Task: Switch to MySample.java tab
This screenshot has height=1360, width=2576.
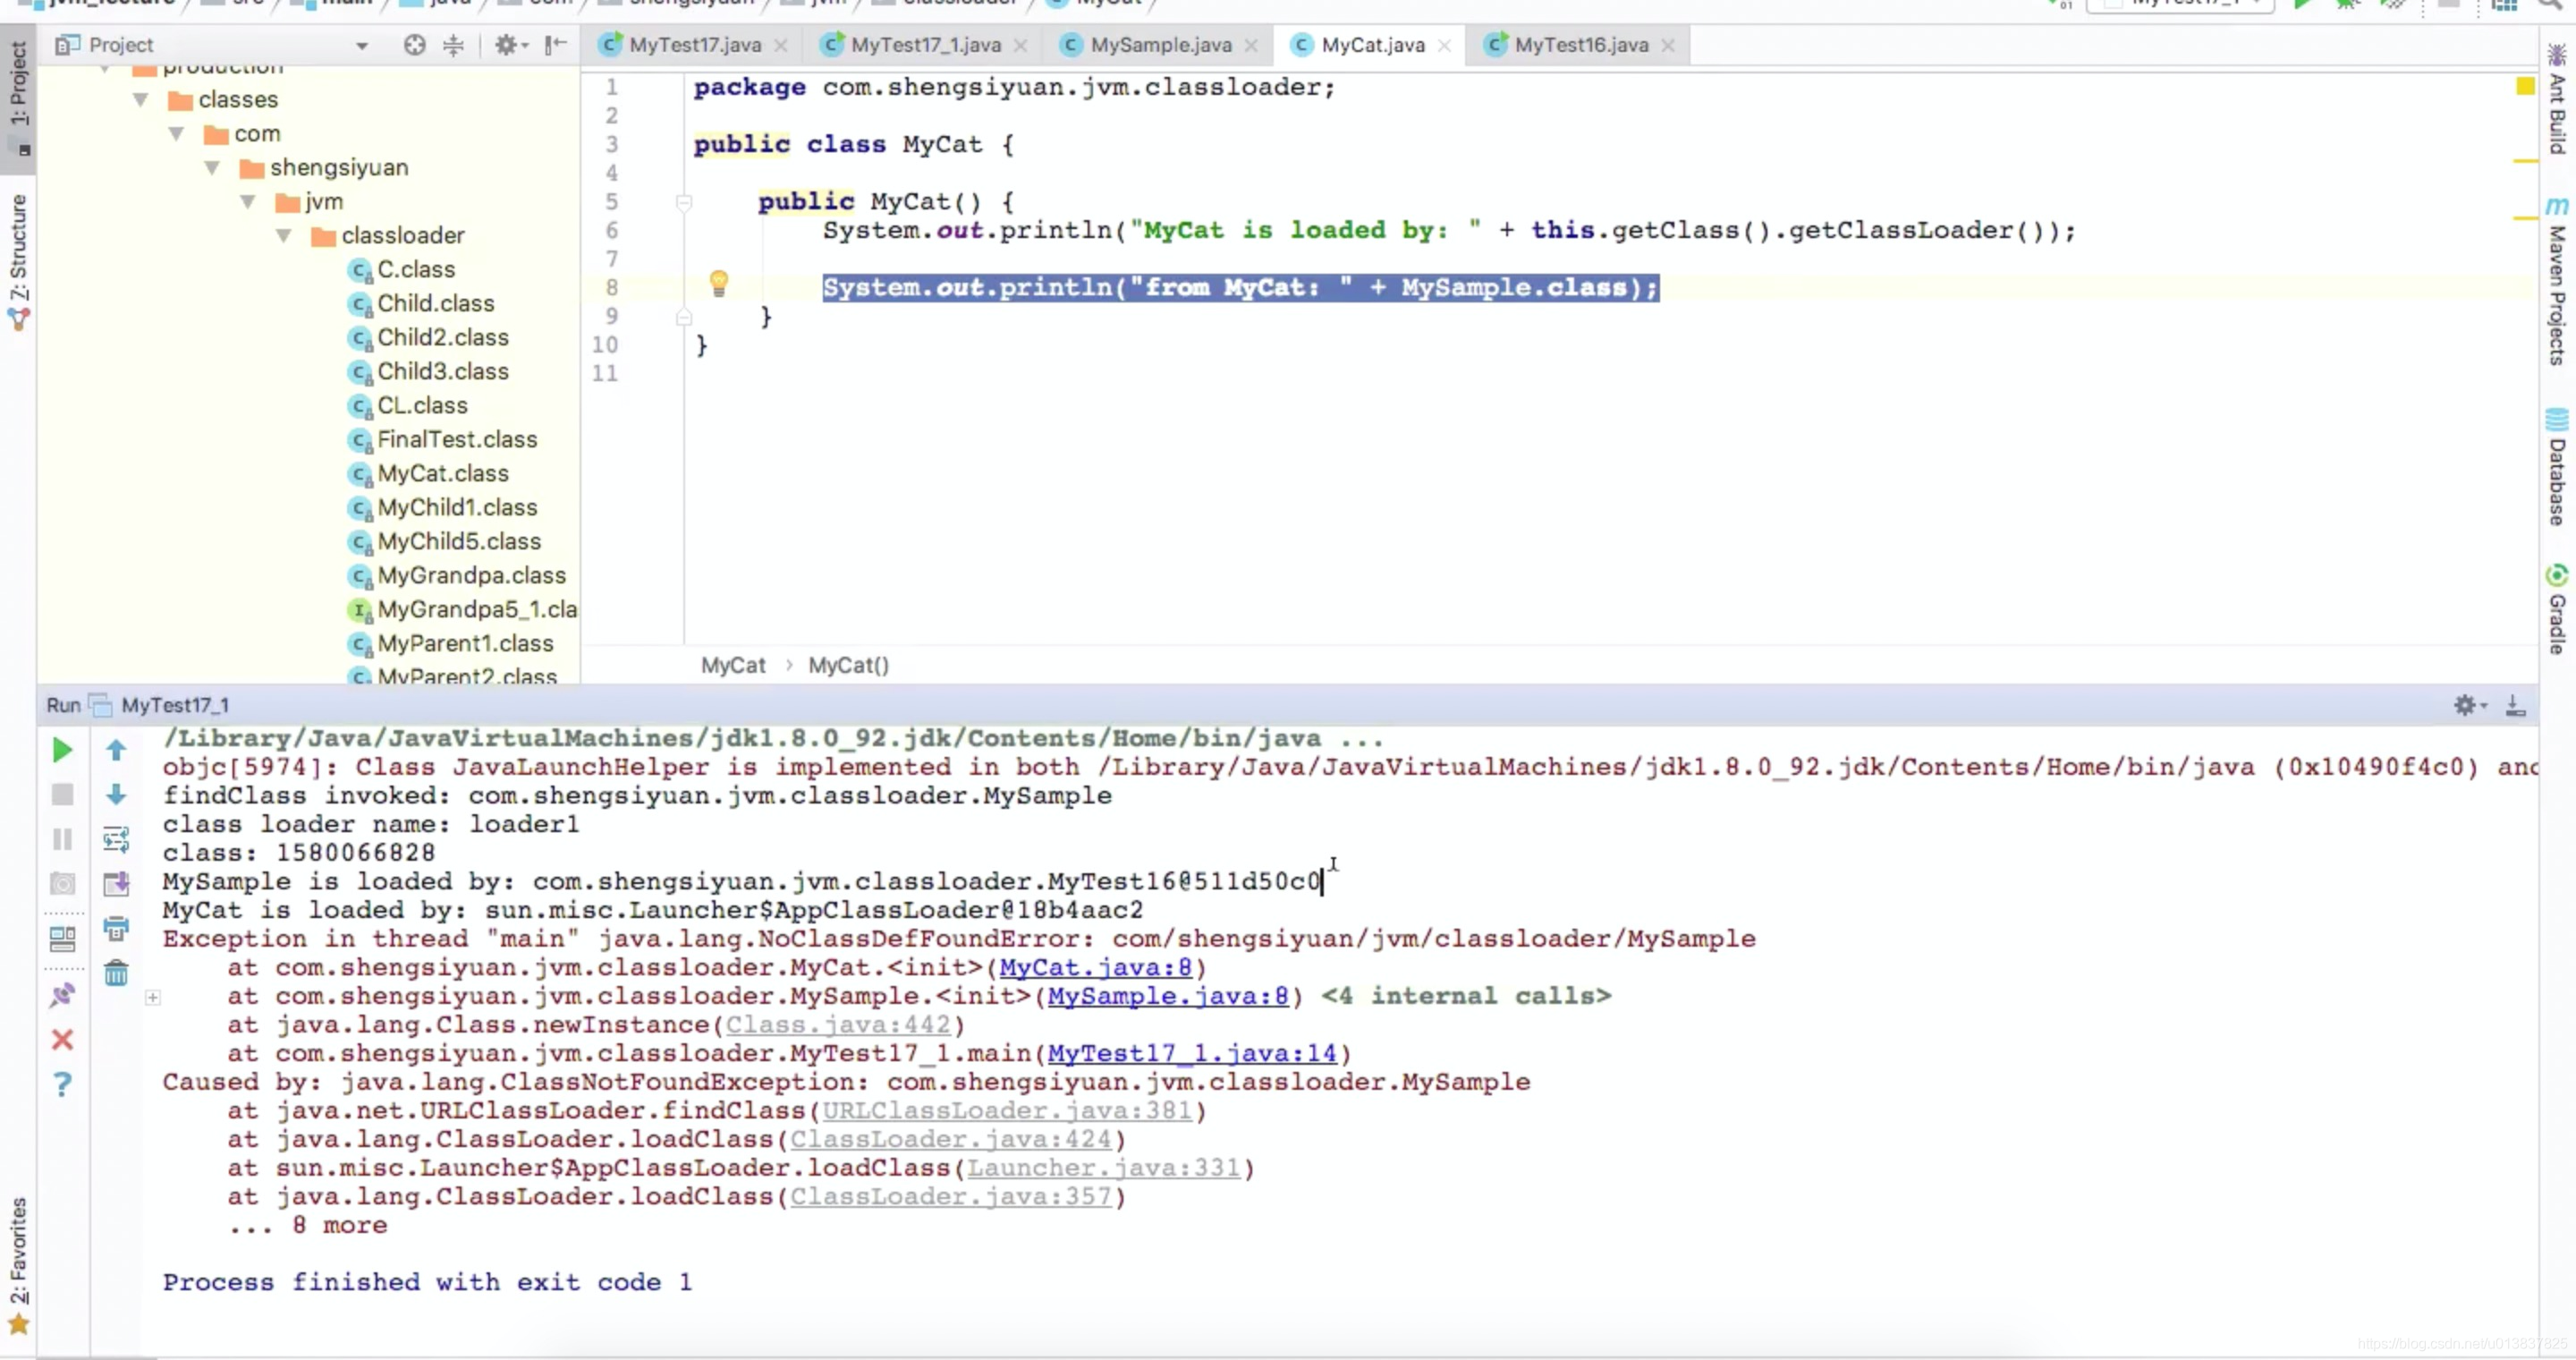Action: pos(1161,45)
